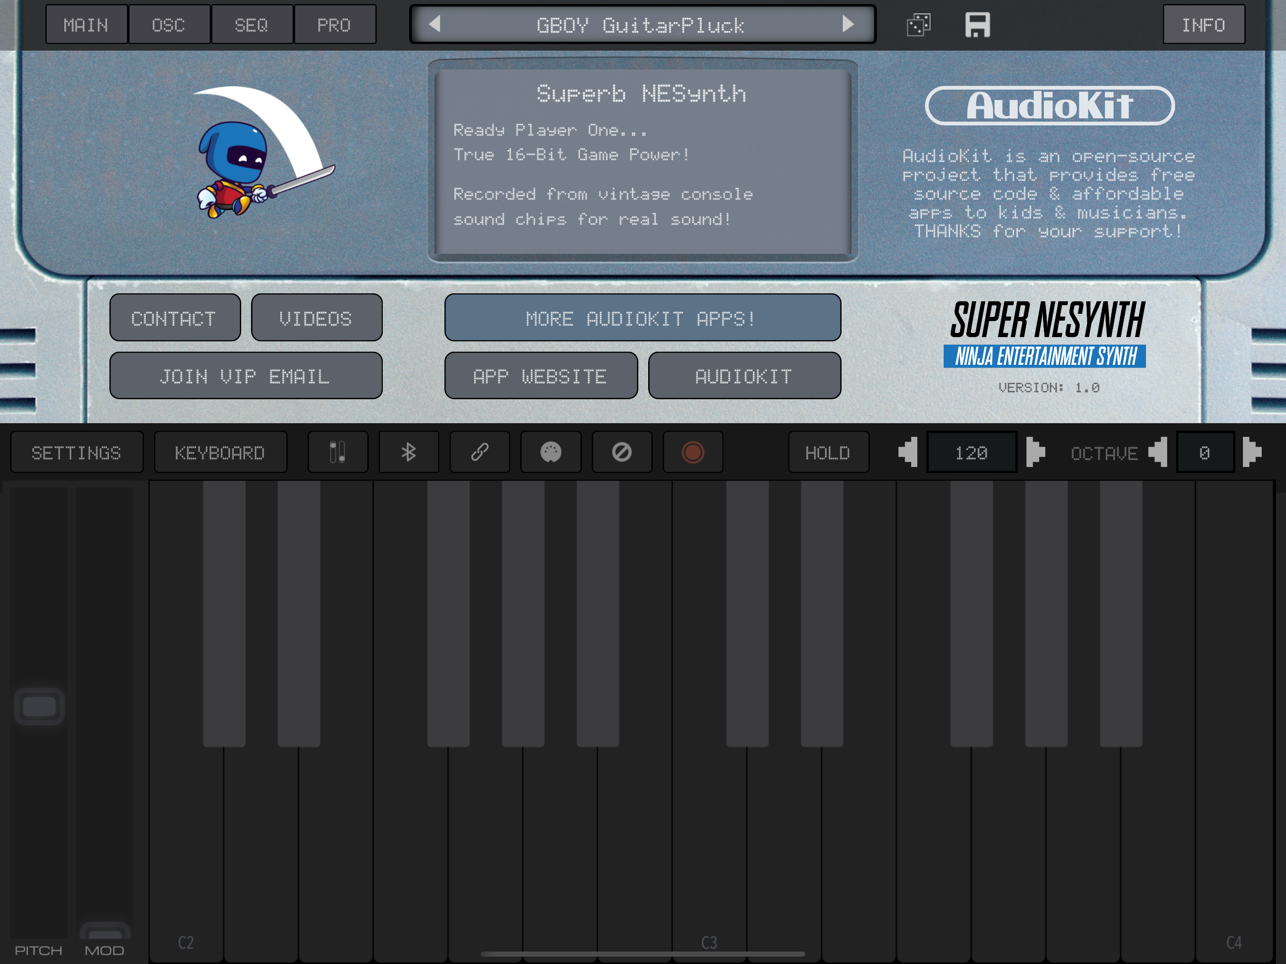Go to next preset arrow
This screenshot has width=1286, height=964.
click(x=848, y=25)
